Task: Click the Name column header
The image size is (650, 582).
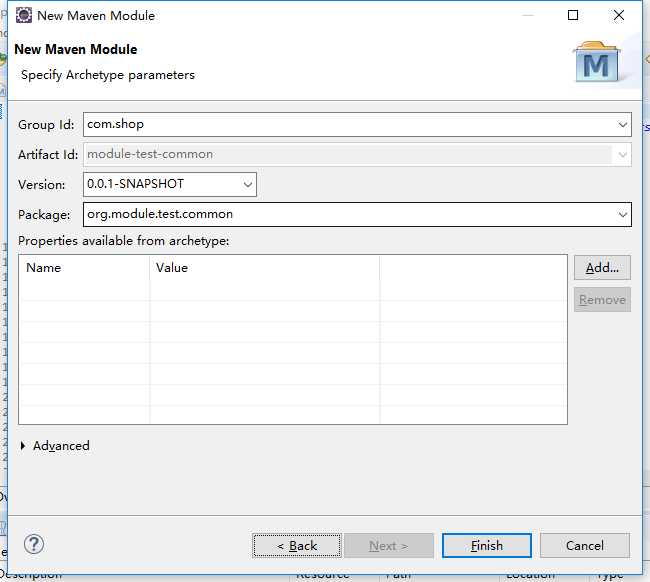Action: pyautogui.click(x=84, y=268)
